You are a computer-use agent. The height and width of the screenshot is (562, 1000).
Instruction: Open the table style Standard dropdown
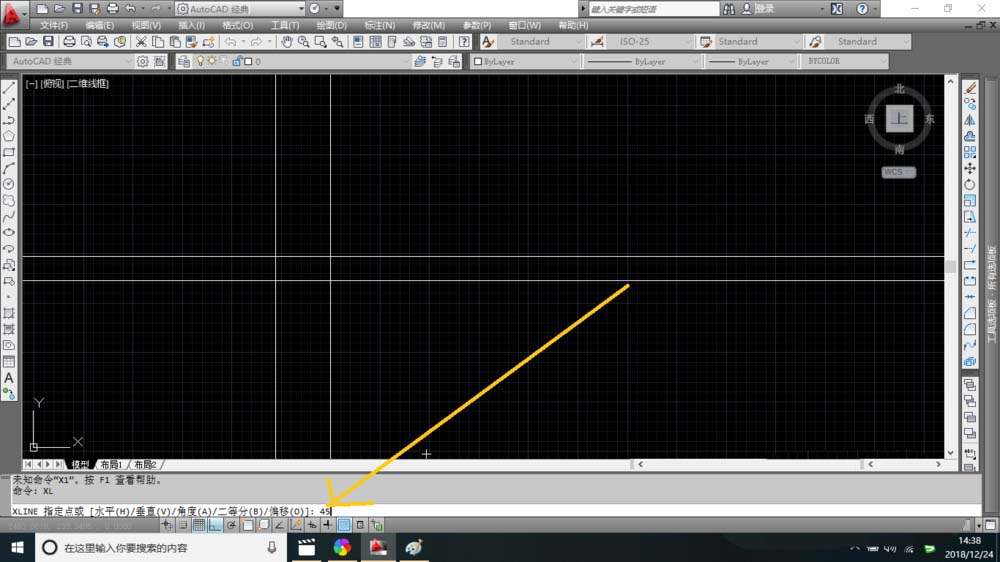[x=758, y=41]
